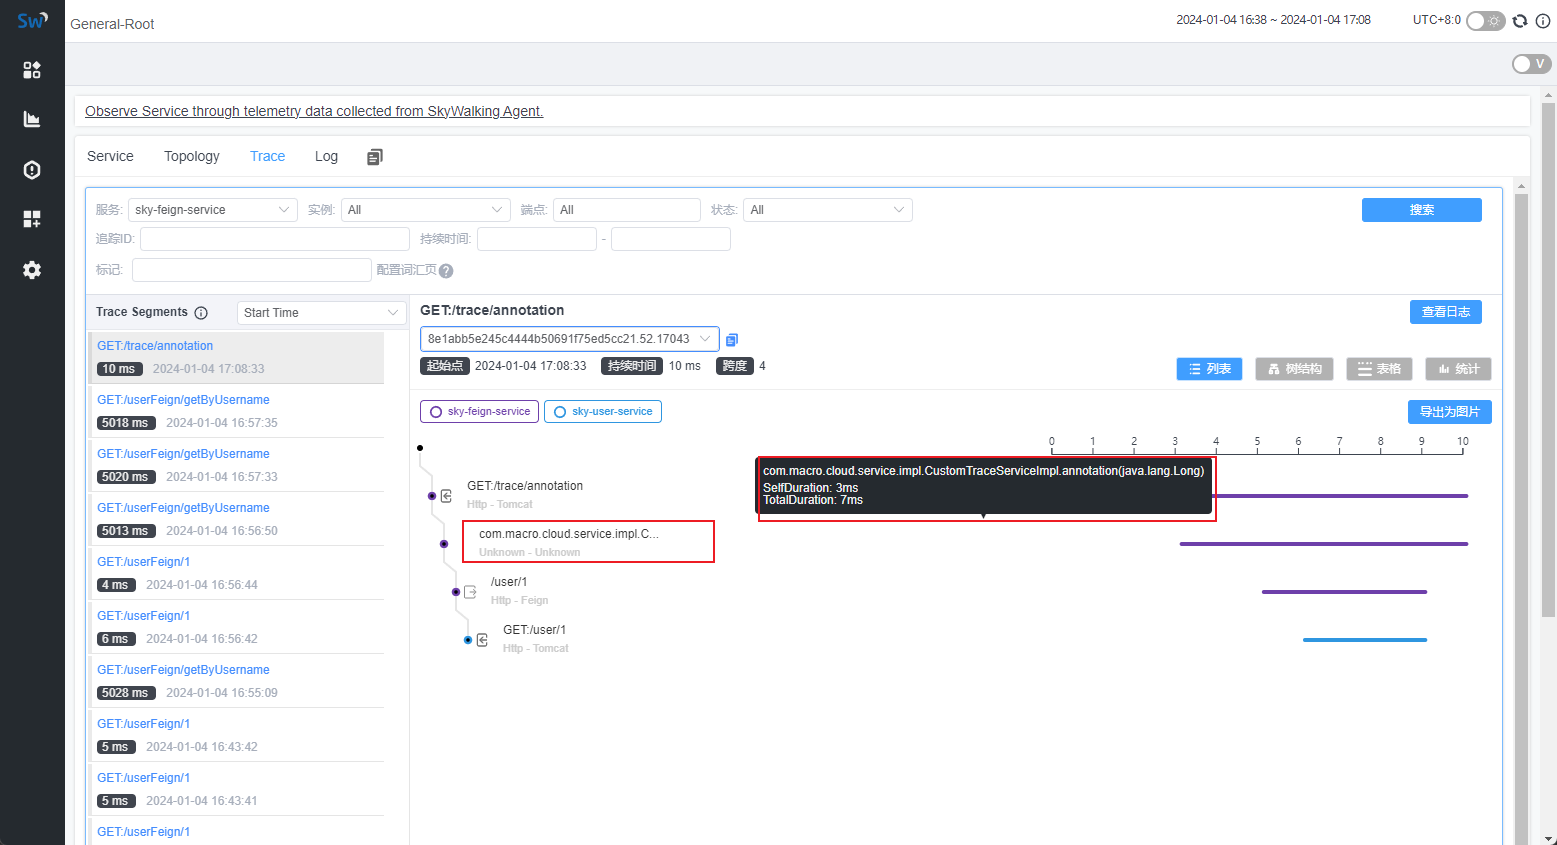
Task: Toggle the sky-user-service legend filter
Action: [602, 412]
